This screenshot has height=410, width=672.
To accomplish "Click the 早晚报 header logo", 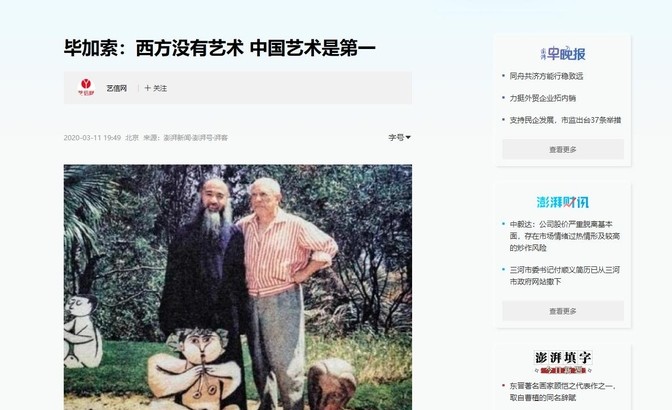I will [x=563, y=54].
